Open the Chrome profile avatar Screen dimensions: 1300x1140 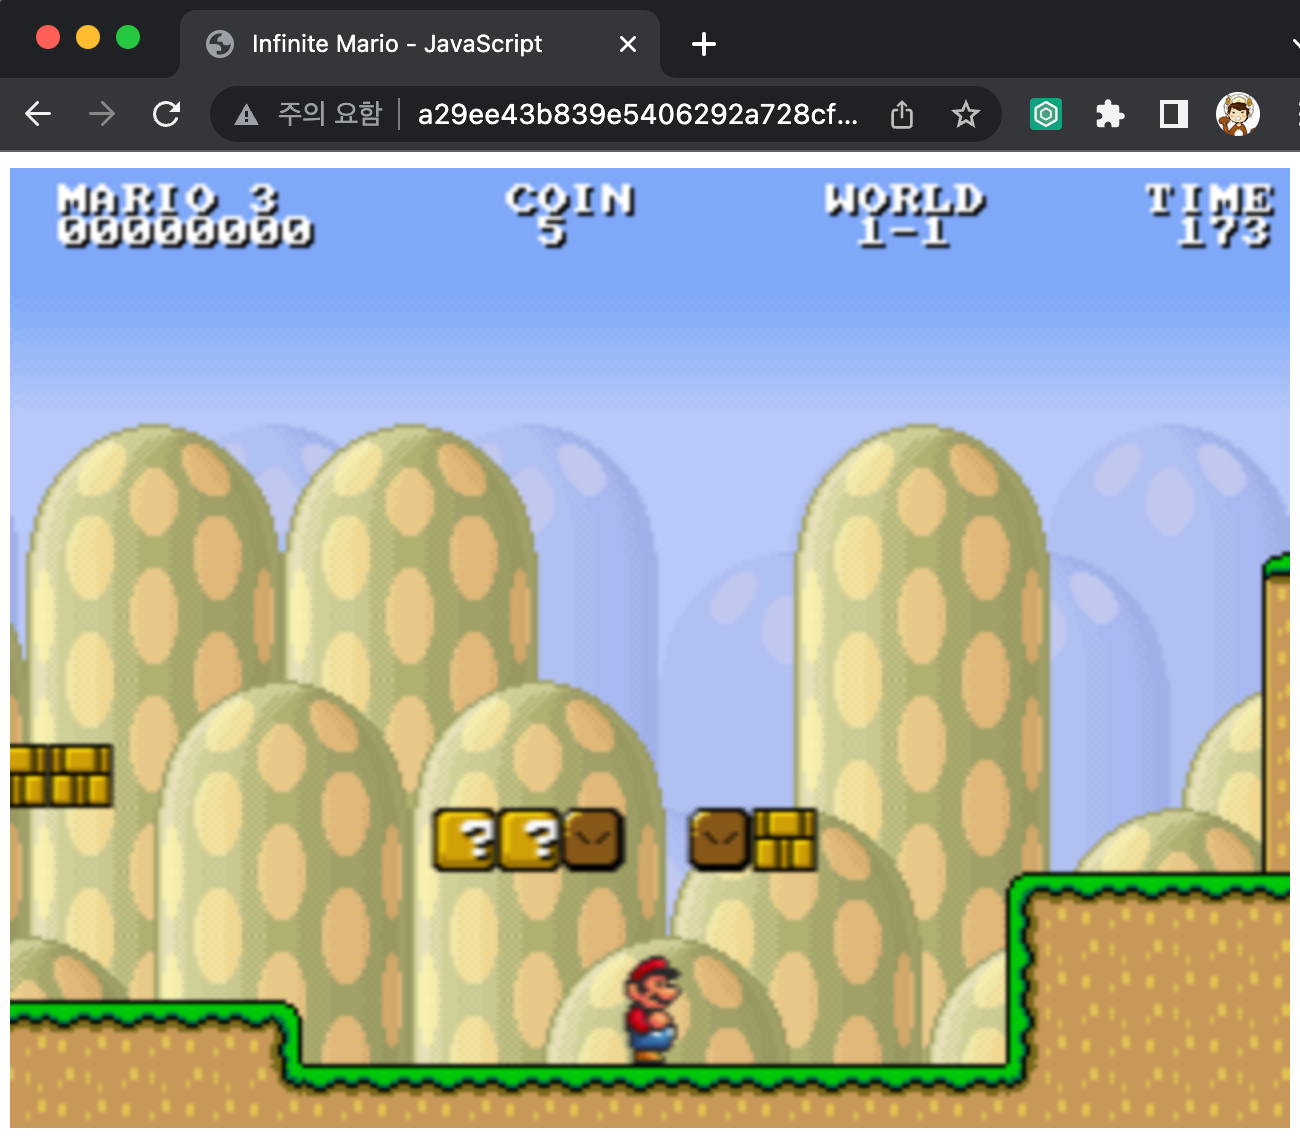tap(1238, 114)
